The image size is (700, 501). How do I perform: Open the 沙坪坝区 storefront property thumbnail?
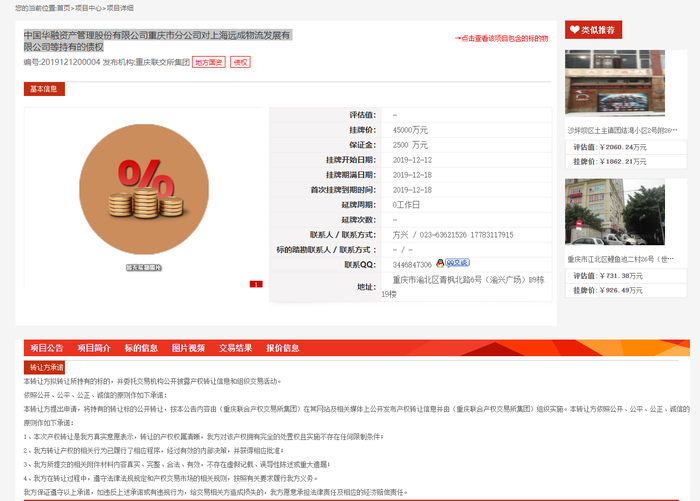point(615,83)
